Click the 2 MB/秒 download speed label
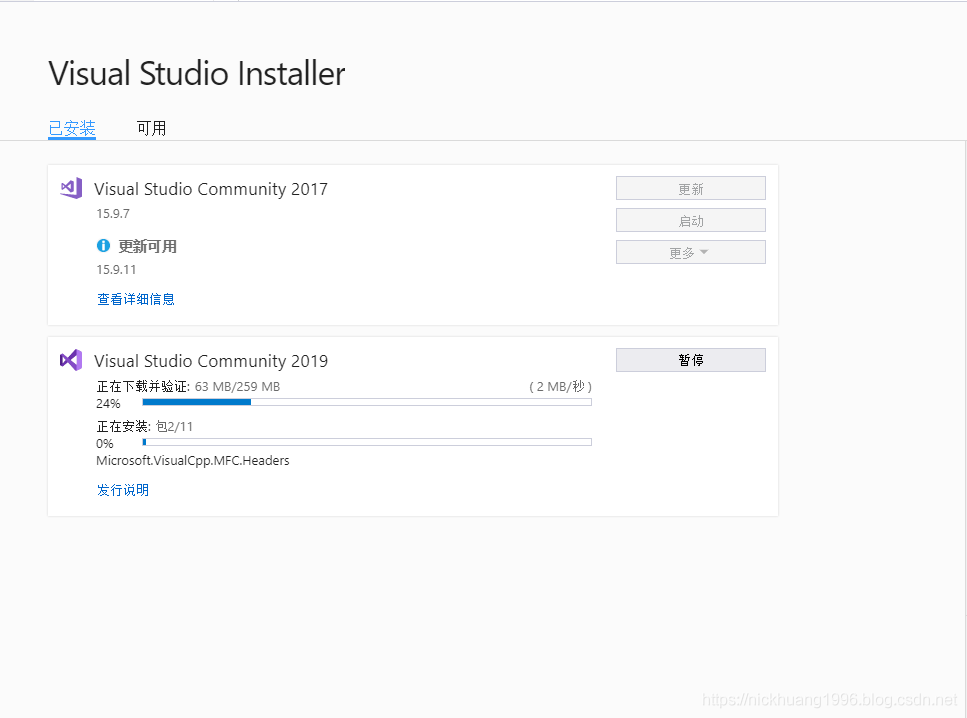The height and width of the screenshot is (718, 967). 560,386
